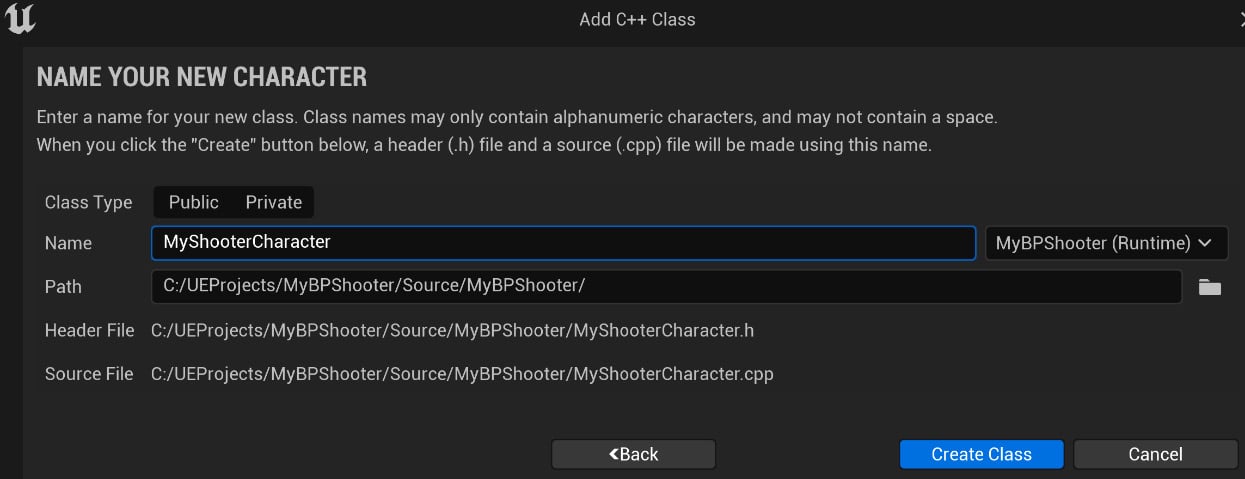Click the Header File label
The height and width of the screenshot is (479, 1245).
coord(89,330)
